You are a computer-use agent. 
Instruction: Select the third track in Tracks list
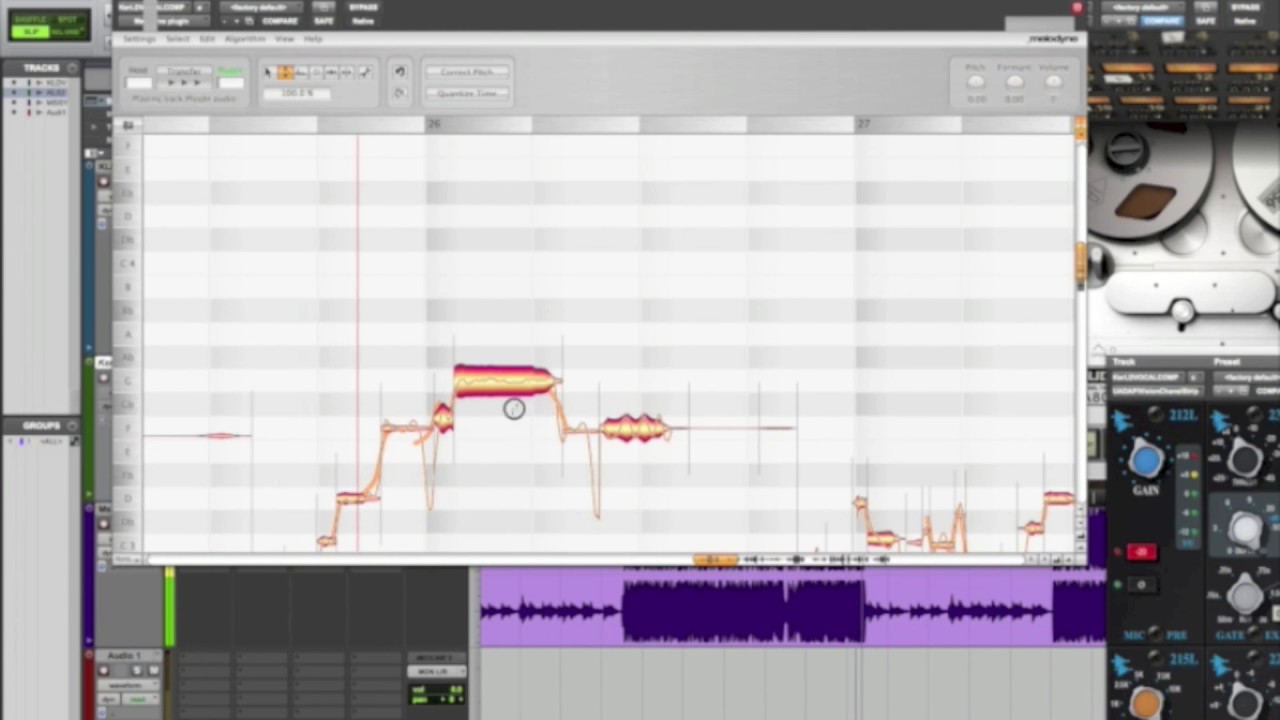55,102
